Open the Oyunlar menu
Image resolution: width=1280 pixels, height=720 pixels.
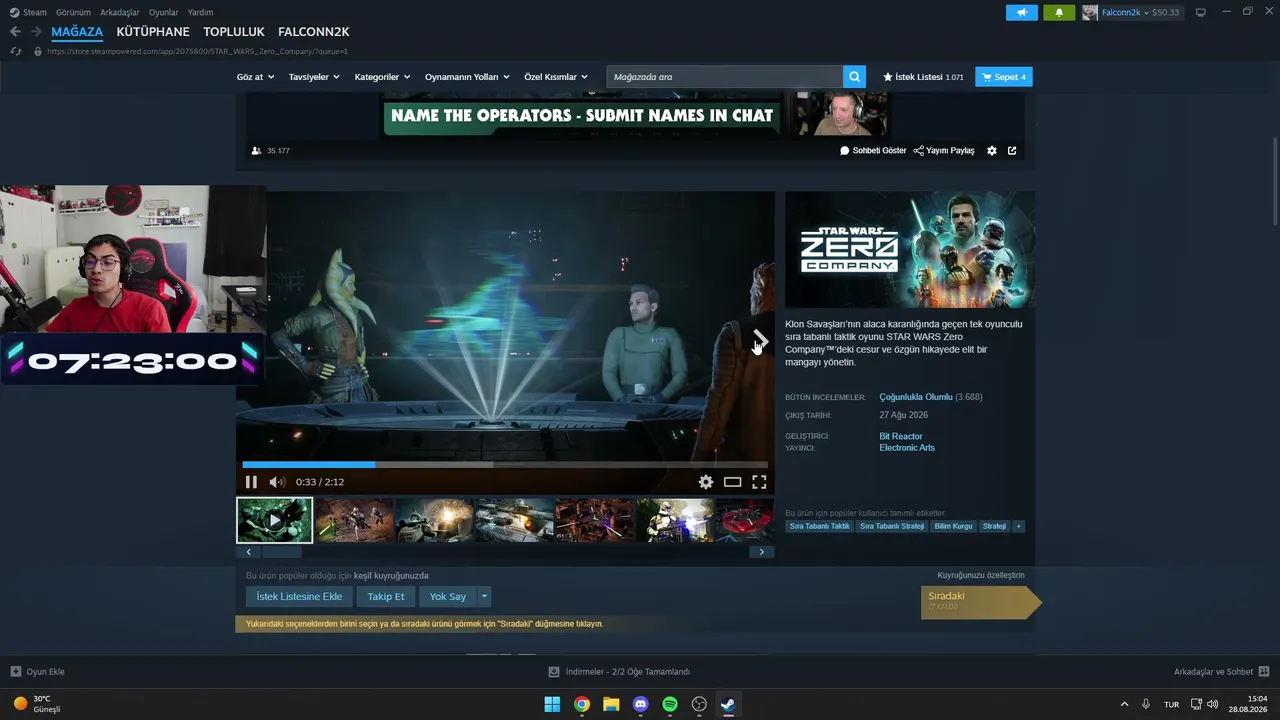coord(163,12)
